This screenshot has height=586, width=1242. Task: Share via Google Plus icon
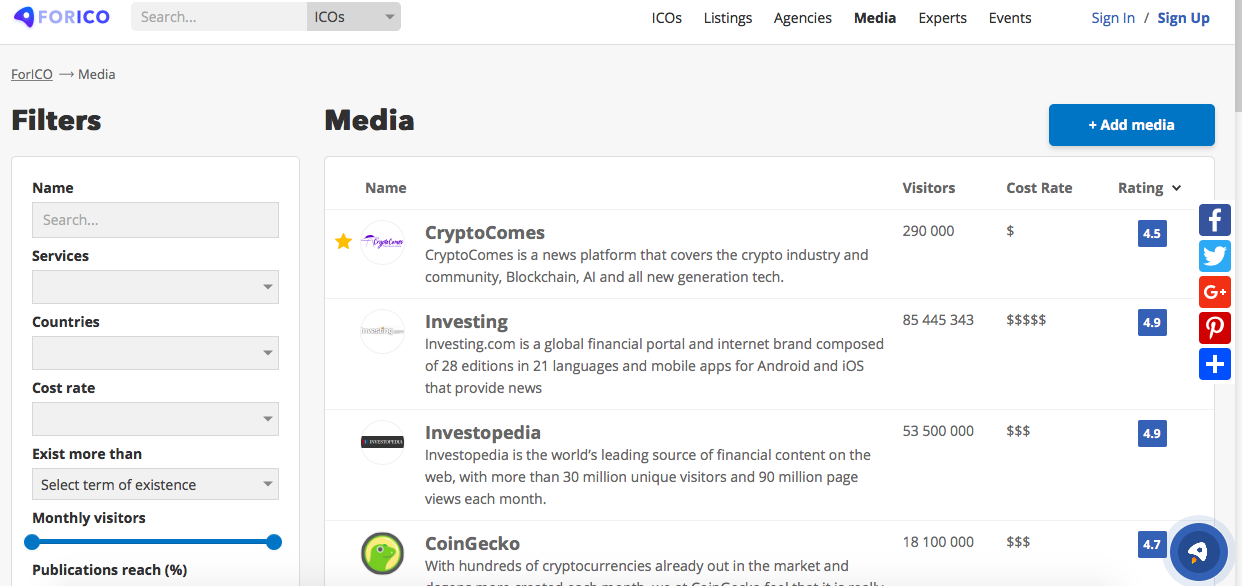pyautogui.click(x=1215, y=292)
